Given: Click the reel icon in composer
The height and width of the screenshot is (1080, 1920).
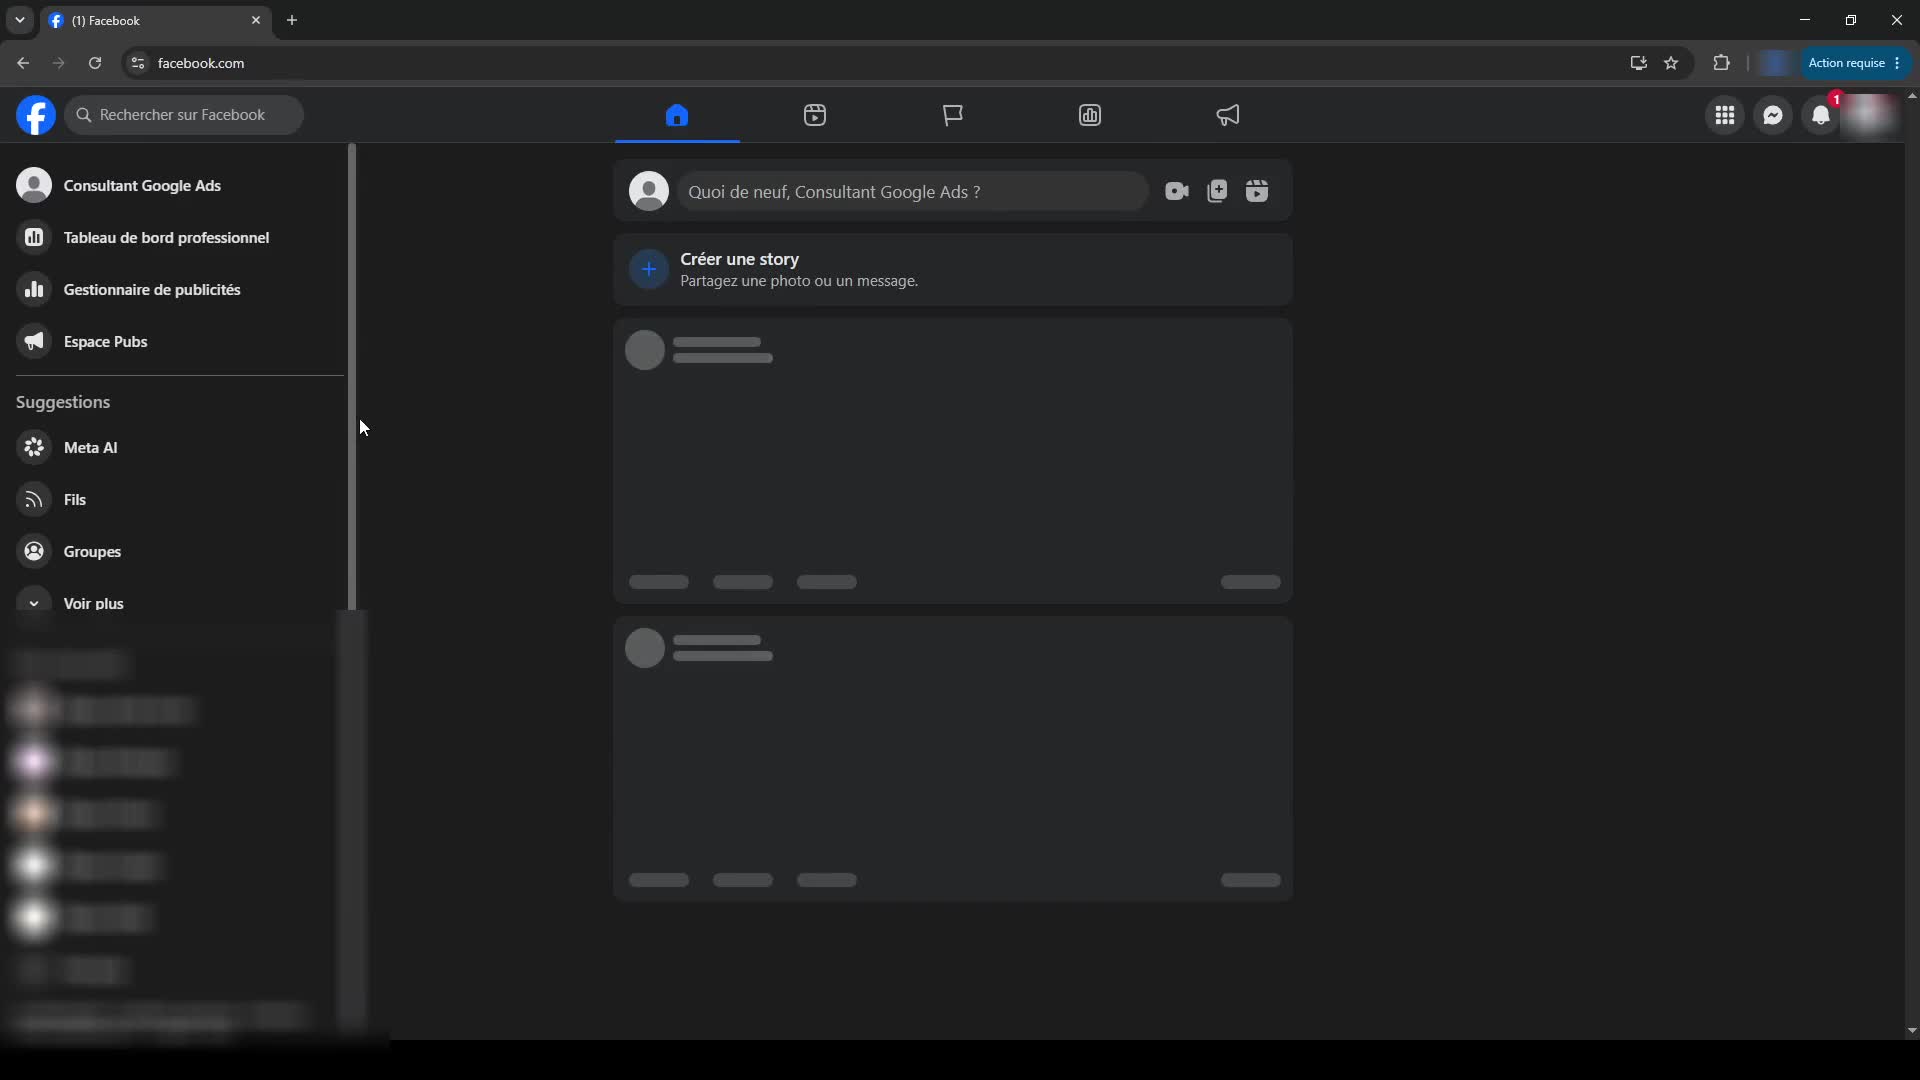Looking at the screenshot, I should [1257, 191].
